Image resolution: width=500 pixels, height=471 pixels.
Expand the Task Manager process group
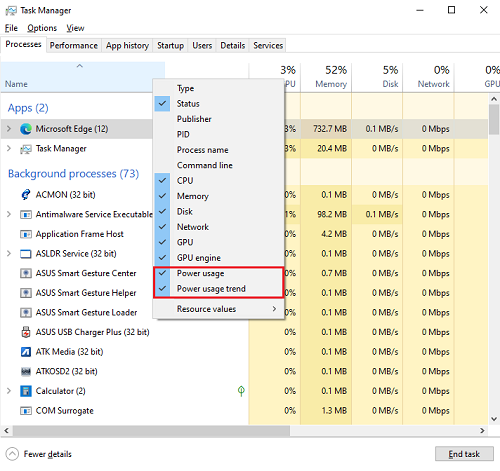(x=9, y=149)
